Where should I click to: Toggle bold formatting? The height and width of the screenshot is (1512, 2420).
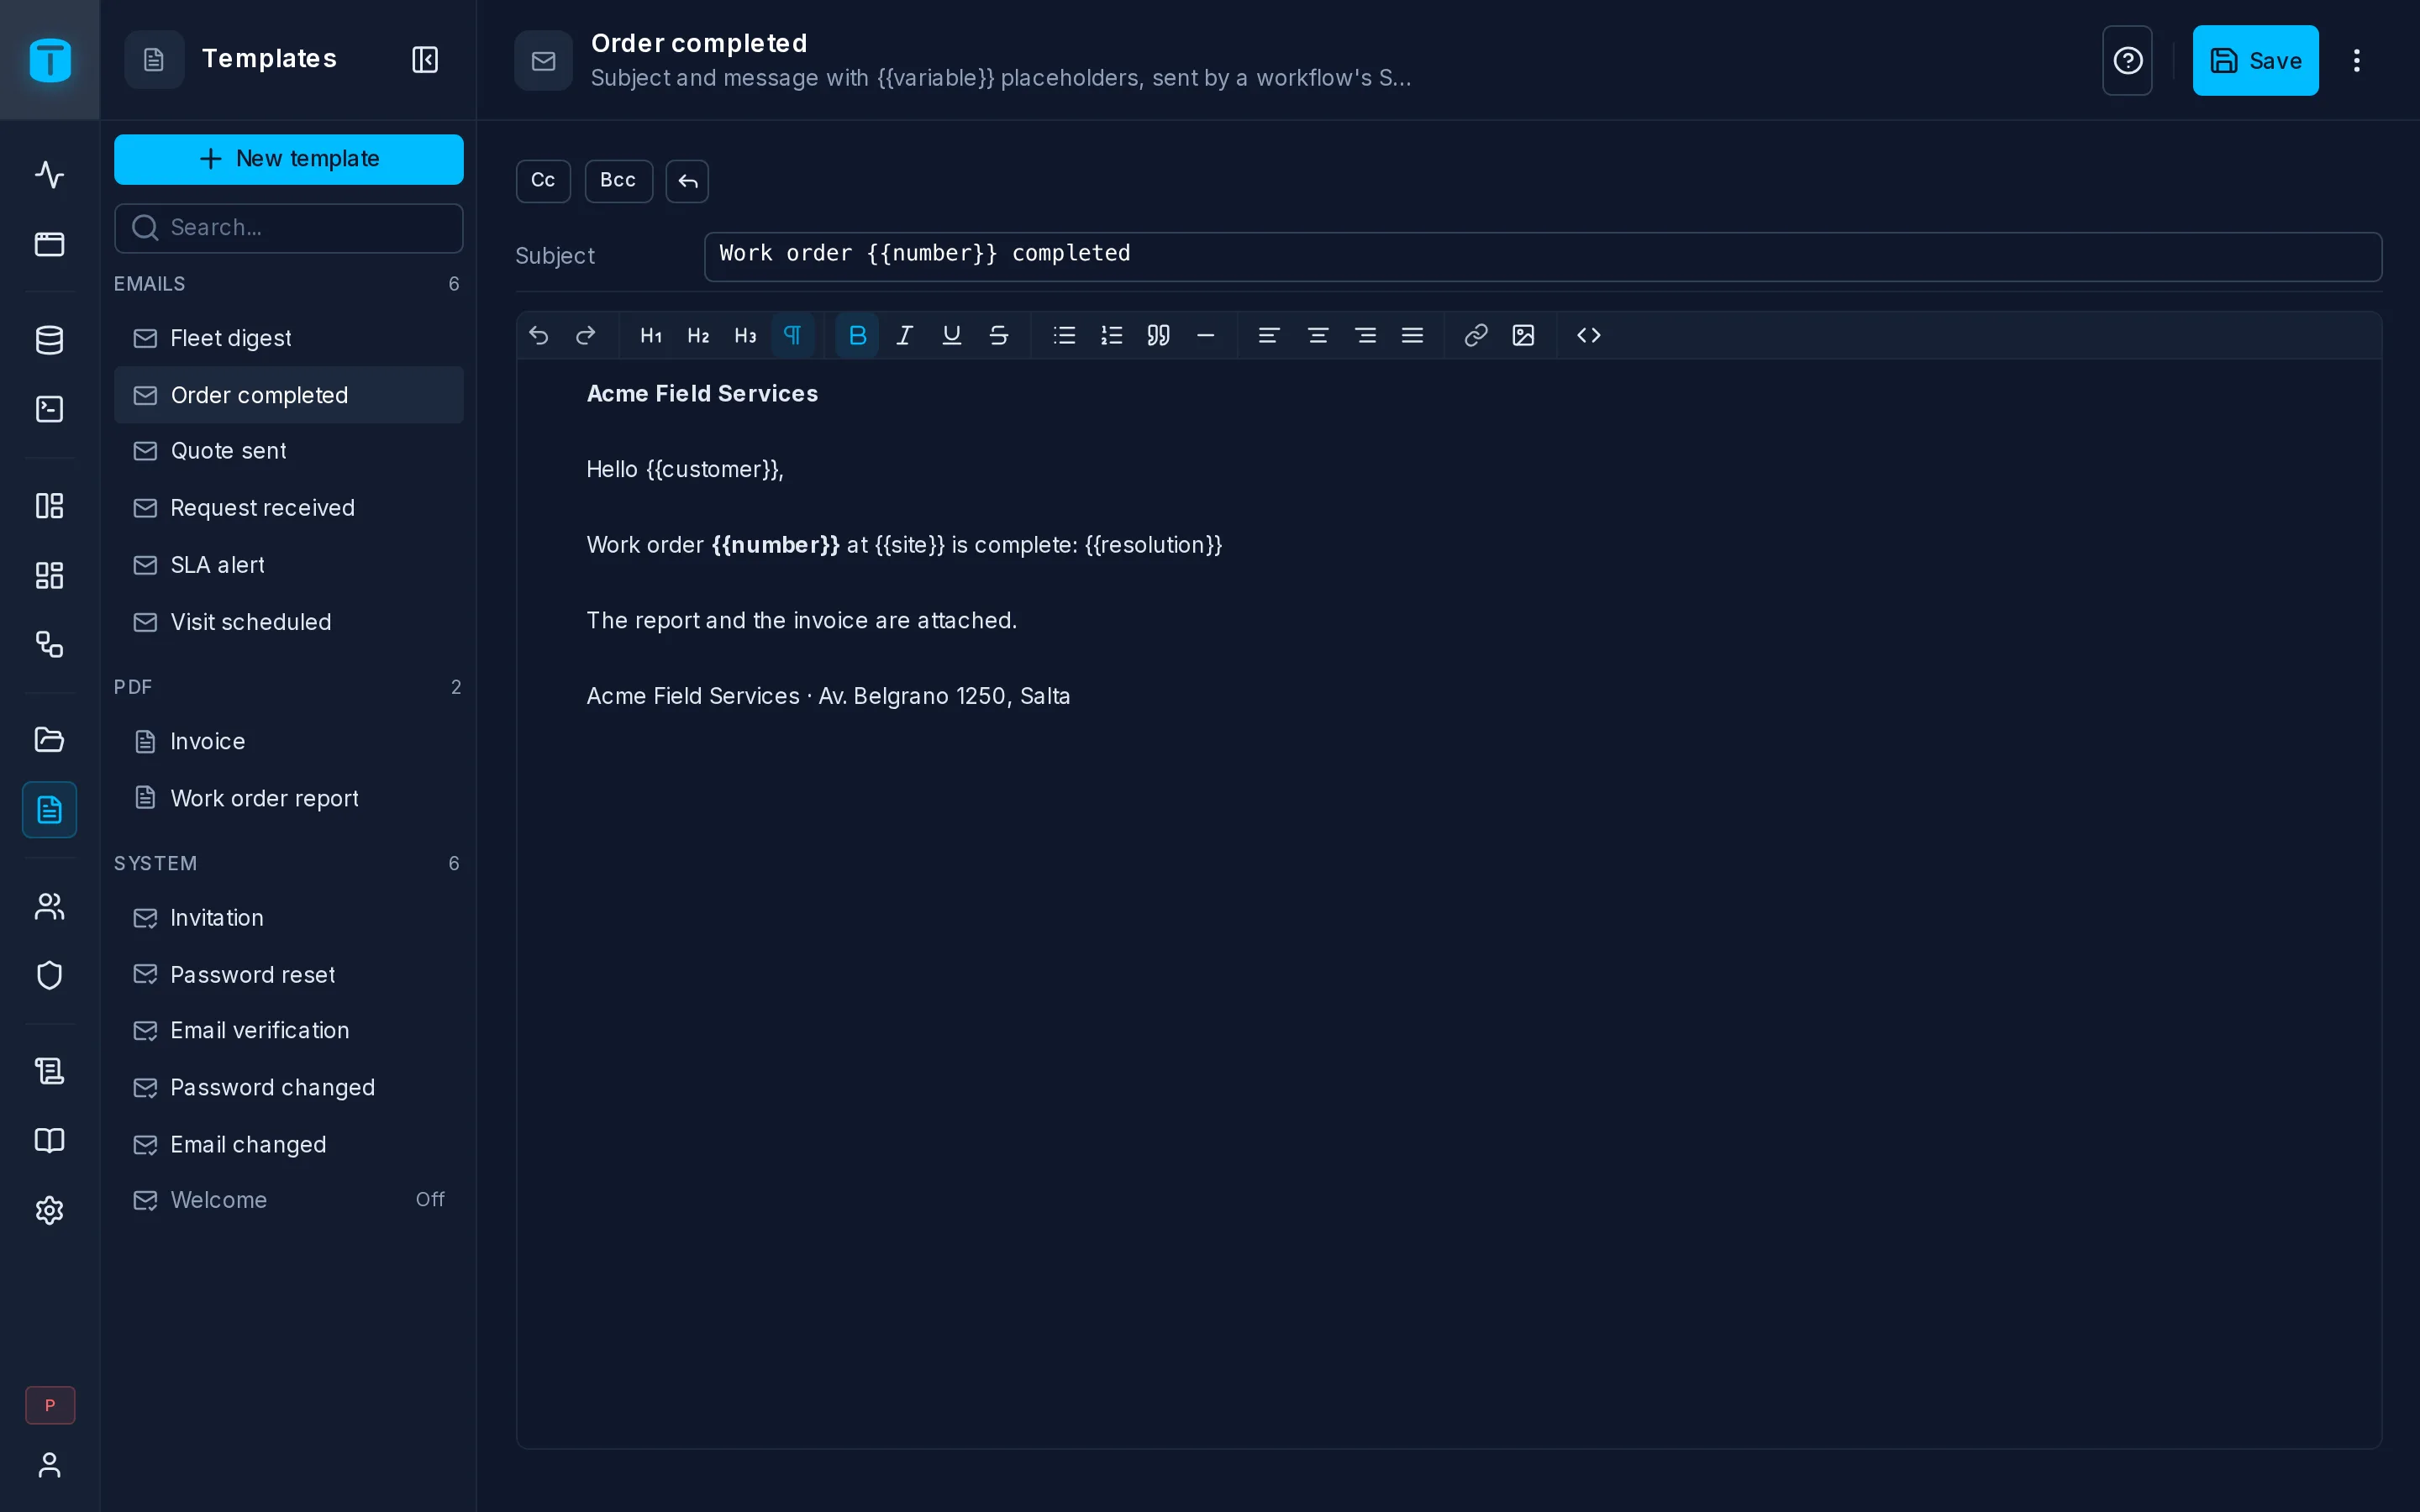(x=857, y=335)
